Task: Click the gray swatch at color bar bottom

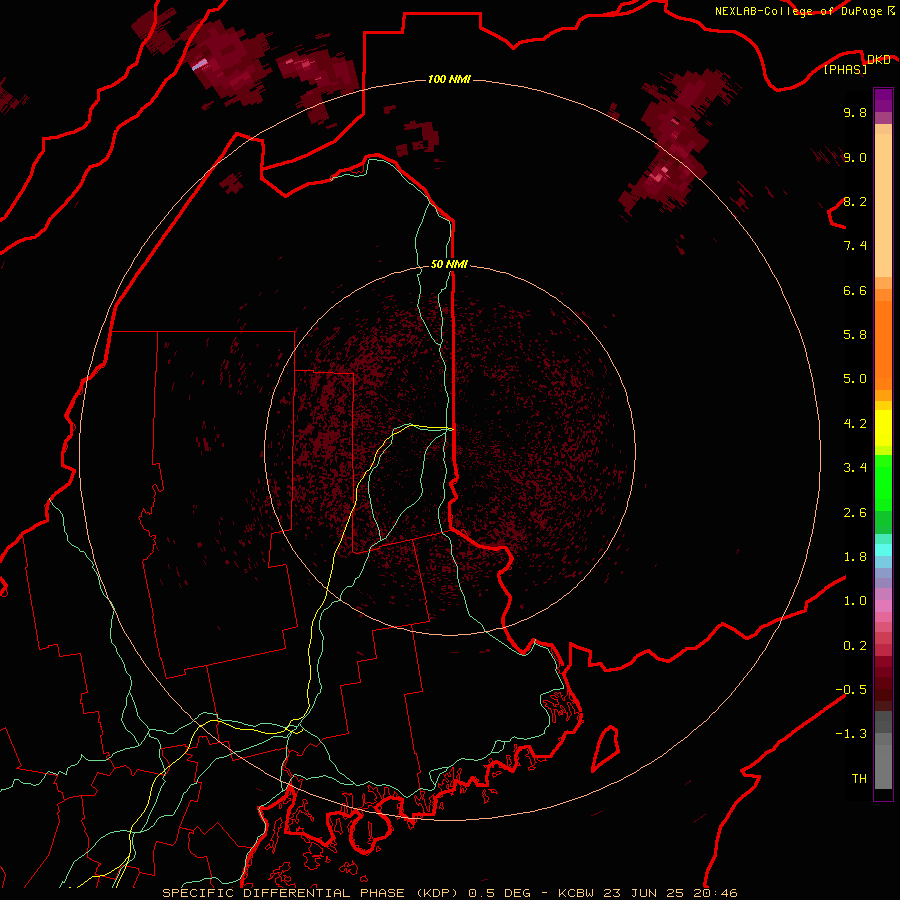Action: [883, 766]
